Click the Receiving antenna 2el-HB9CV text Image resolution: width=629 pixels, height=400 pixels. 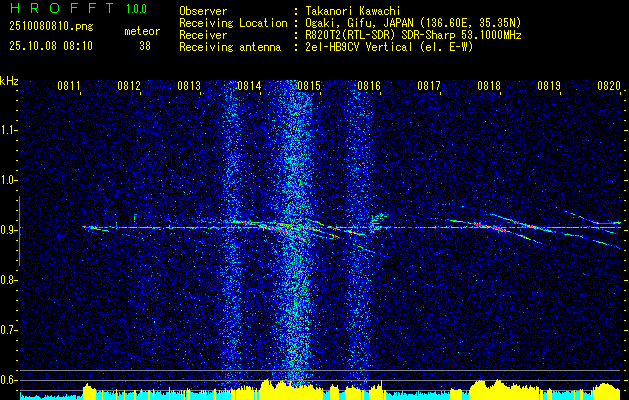pyautogui.click(x=390, y=47)
